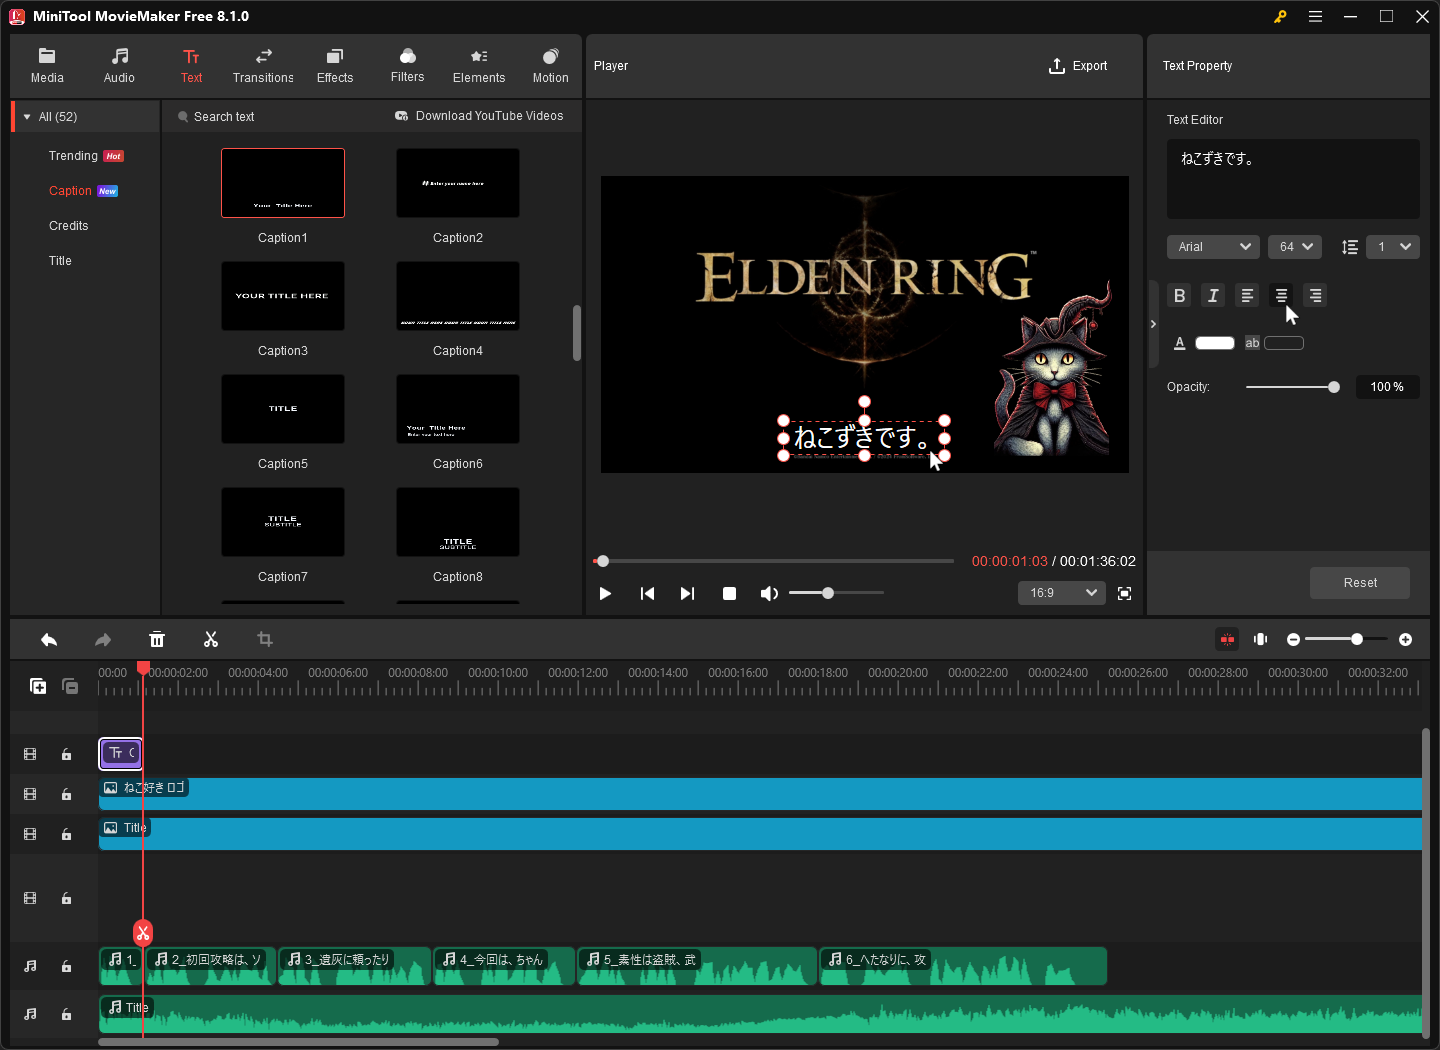Viewport: 1440px width, 1050px height.
Task: Enter full screen preview
Action: [1124, 593]
